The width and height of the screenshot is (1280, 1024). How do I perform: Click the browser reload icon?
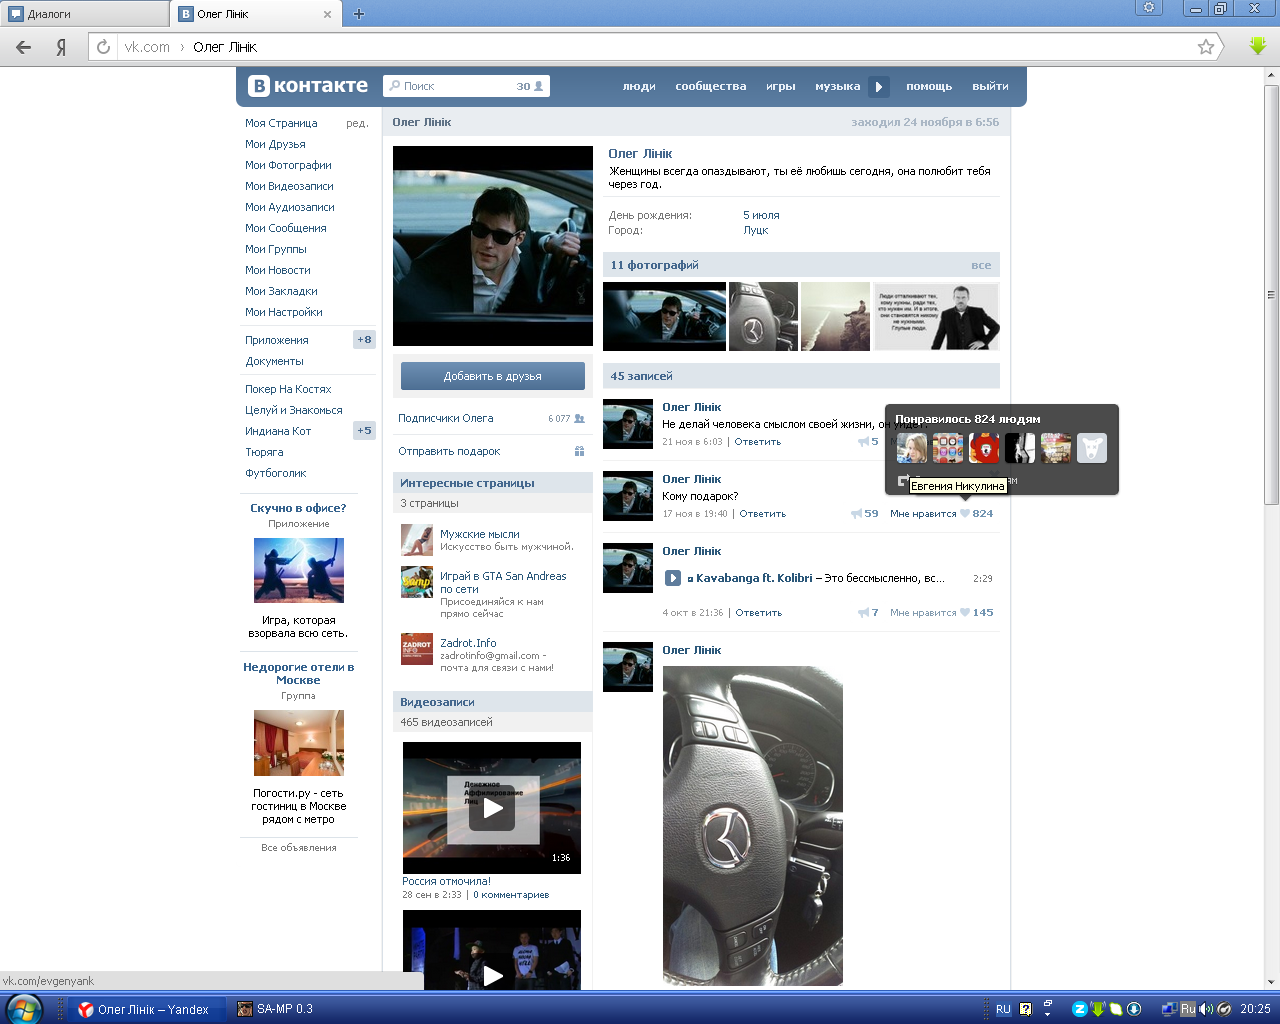pos(103,47)
